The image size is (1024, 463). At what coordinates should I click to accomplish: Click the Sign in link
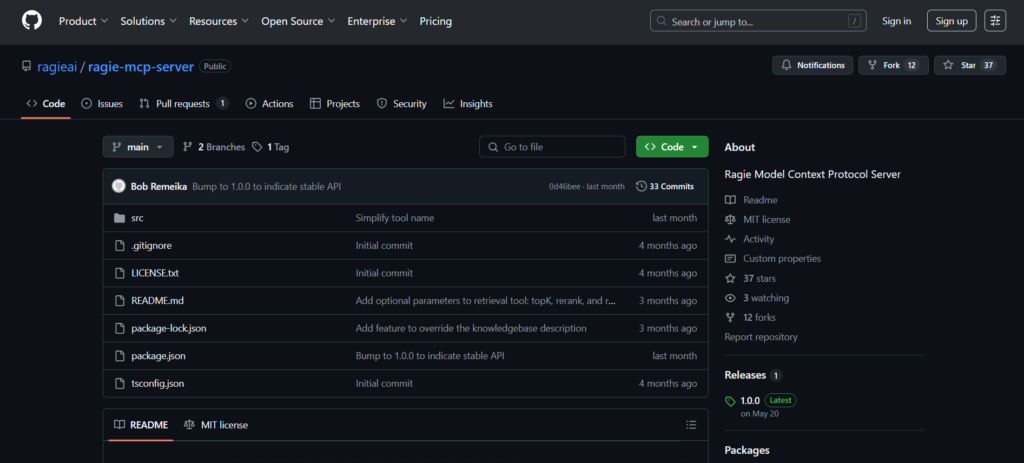point(897,21)
